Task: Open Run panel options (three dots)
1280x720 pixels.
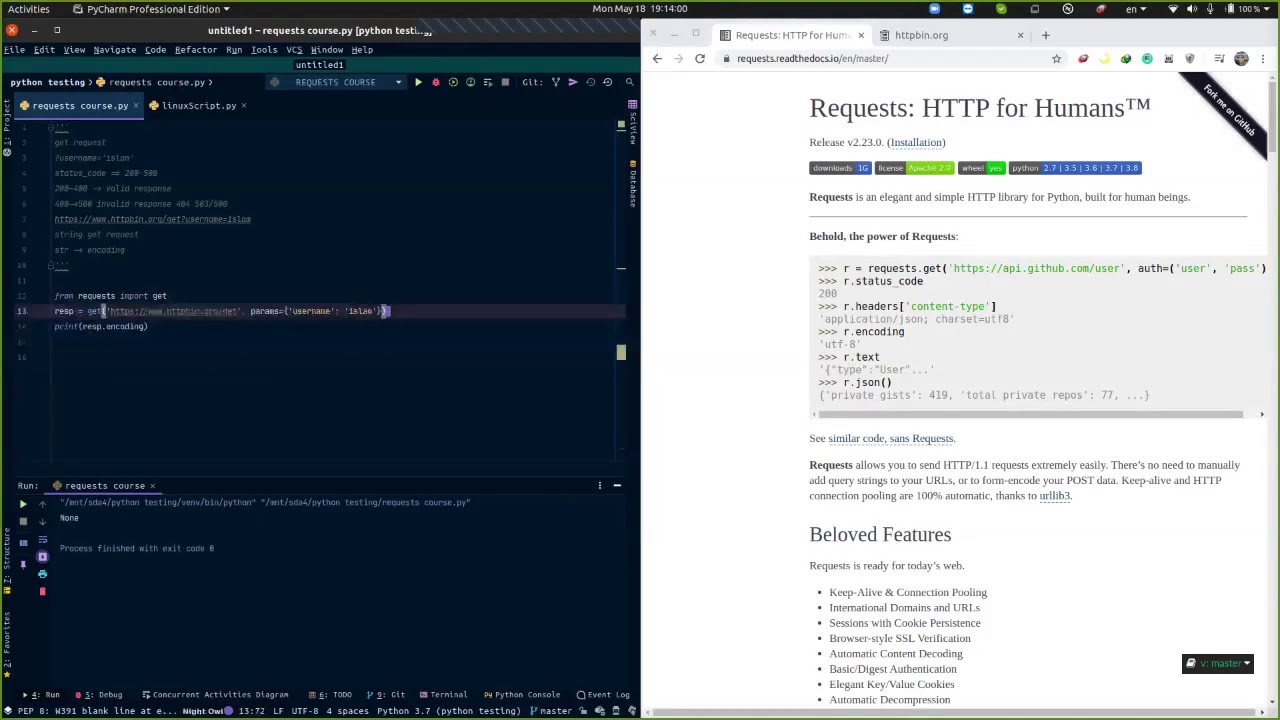Action: pyautogui.click(x=600, y=486)
